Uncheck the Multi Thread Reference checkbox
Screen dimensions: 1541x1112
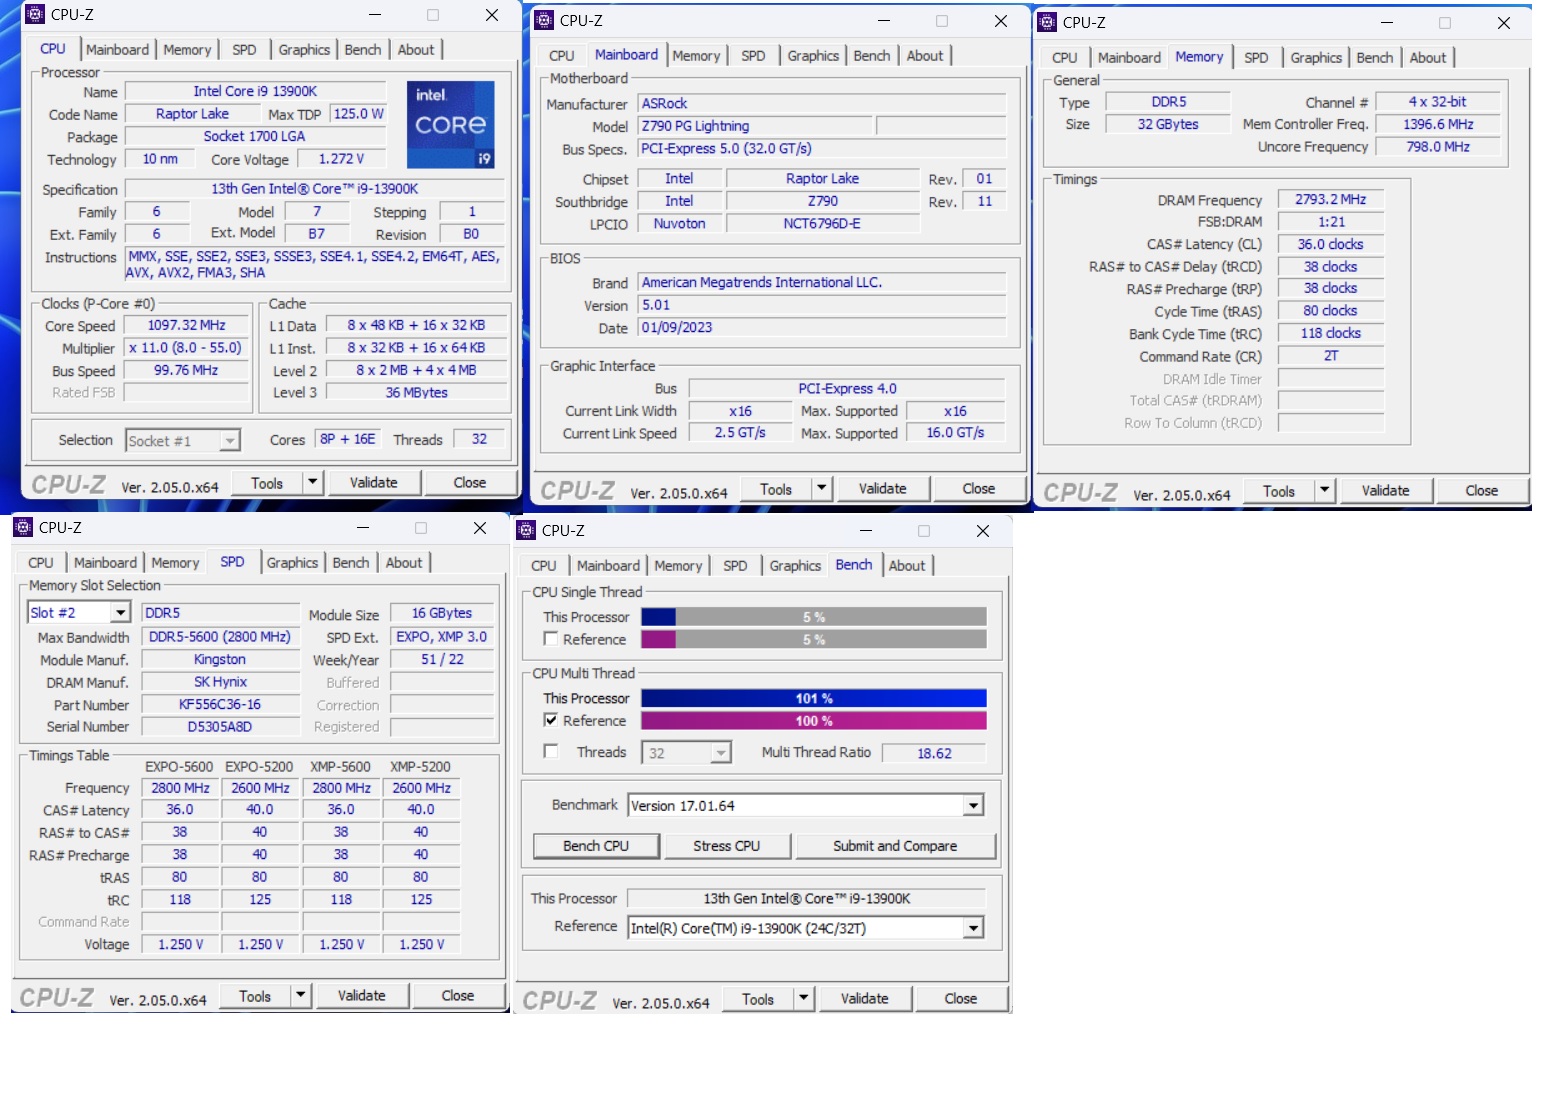(x=550, y=720)
